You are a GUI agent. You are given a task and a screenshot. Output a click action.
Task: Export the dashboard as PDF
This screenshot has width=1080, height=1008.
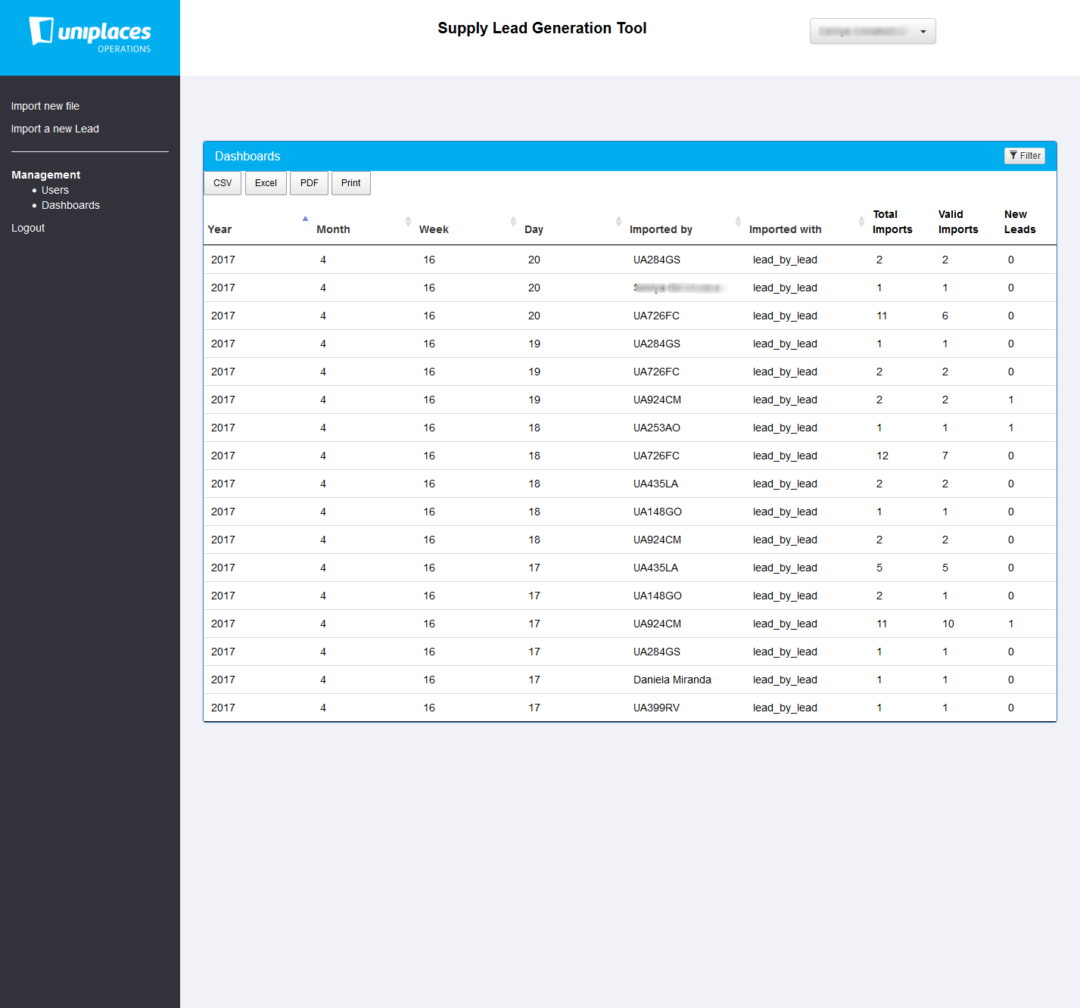[x=308, y=183]
